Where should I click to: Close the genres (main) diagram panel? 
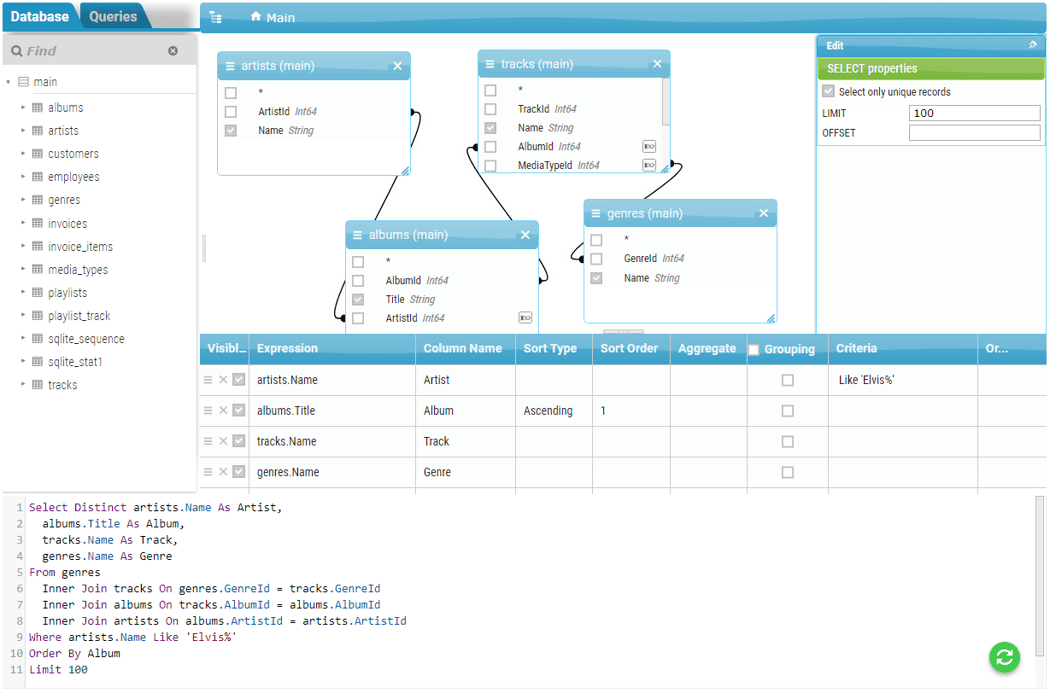(763, 212)
